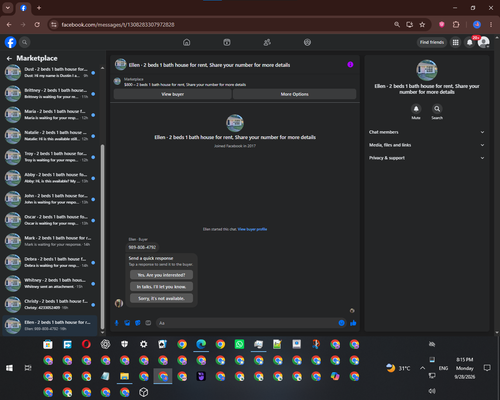Viewport: 500px width, 400px height.
Task: Show hidden system tray icons chevron
Action: (x=422, y=368)
